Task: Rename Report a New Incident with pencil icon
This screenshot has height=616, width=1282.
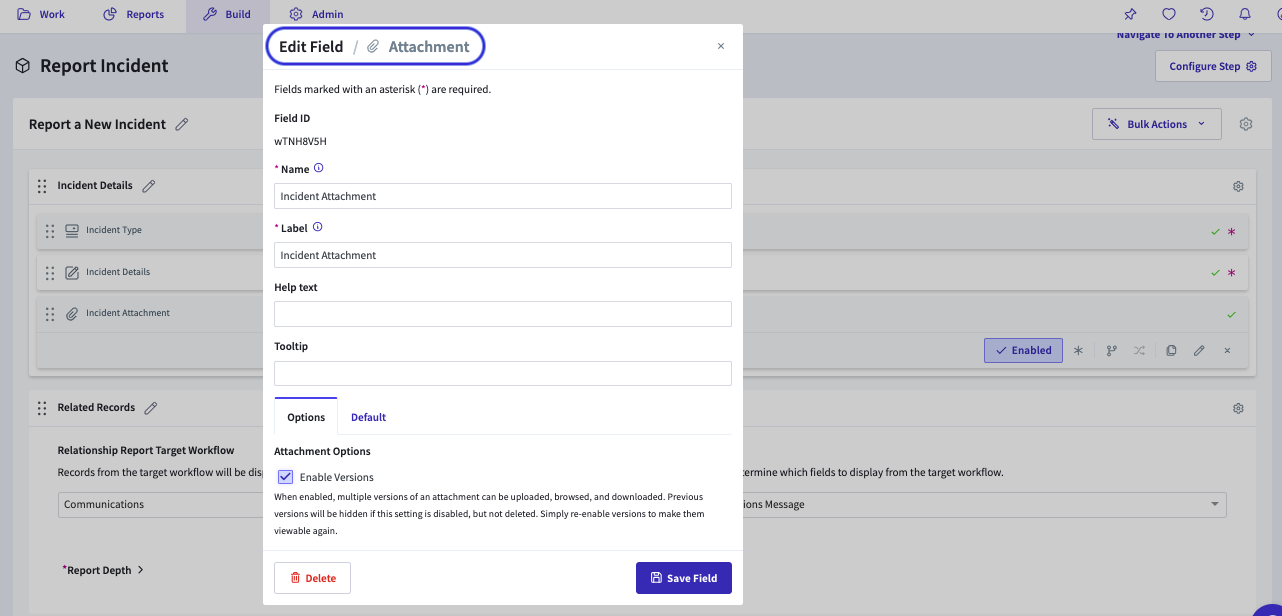Action: coord(182,124)
